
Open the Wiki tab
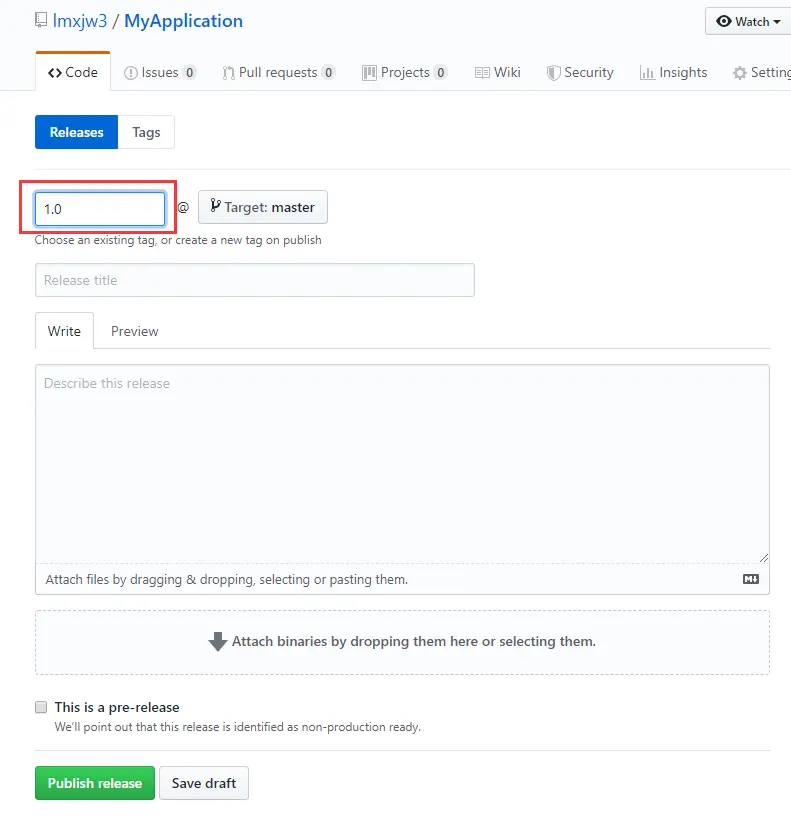497,72
